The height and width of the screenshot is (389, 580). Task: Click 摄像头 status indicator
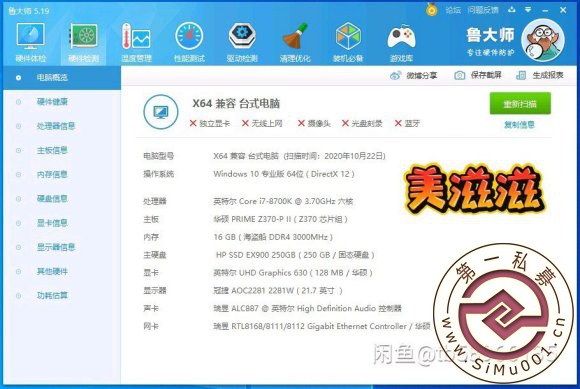(314, 124)
